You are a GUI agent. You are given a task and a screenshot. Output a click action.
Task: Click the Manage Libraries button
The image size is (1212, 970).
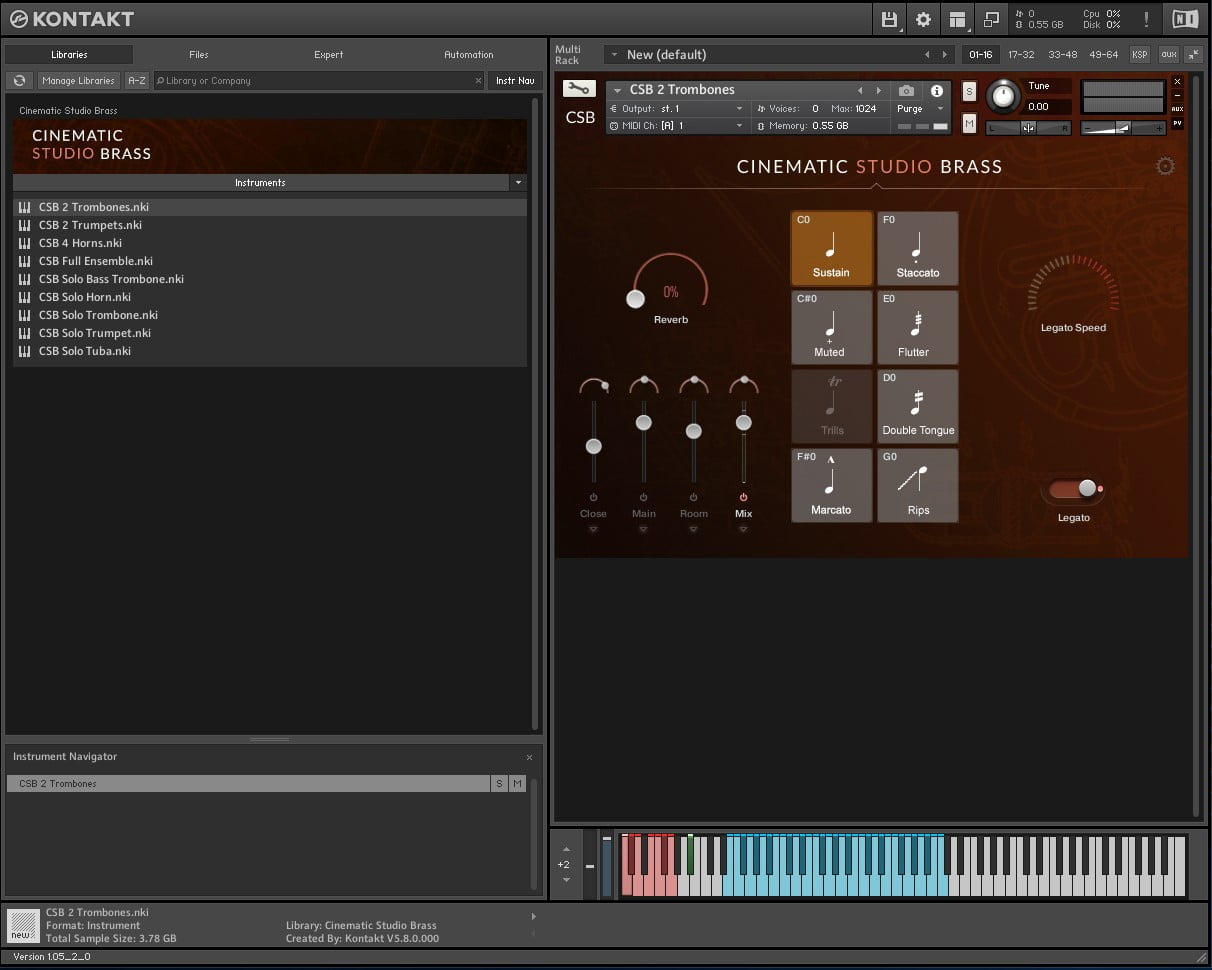coord(78,80)
